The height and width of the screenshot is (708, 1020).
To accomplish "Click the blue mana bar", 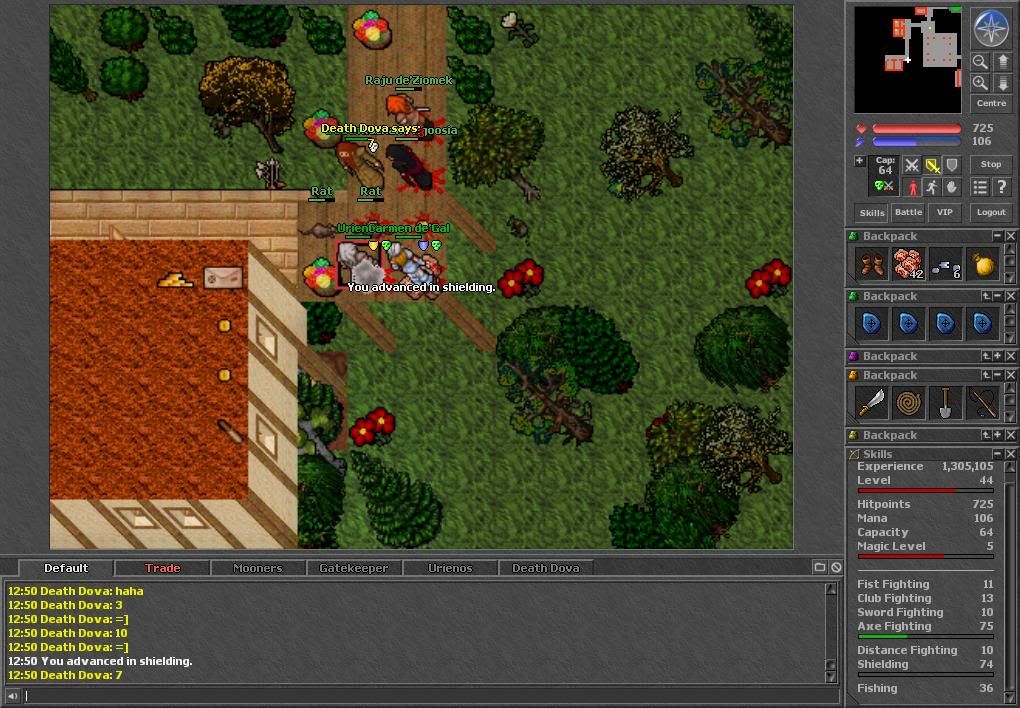I will (917, 142).
